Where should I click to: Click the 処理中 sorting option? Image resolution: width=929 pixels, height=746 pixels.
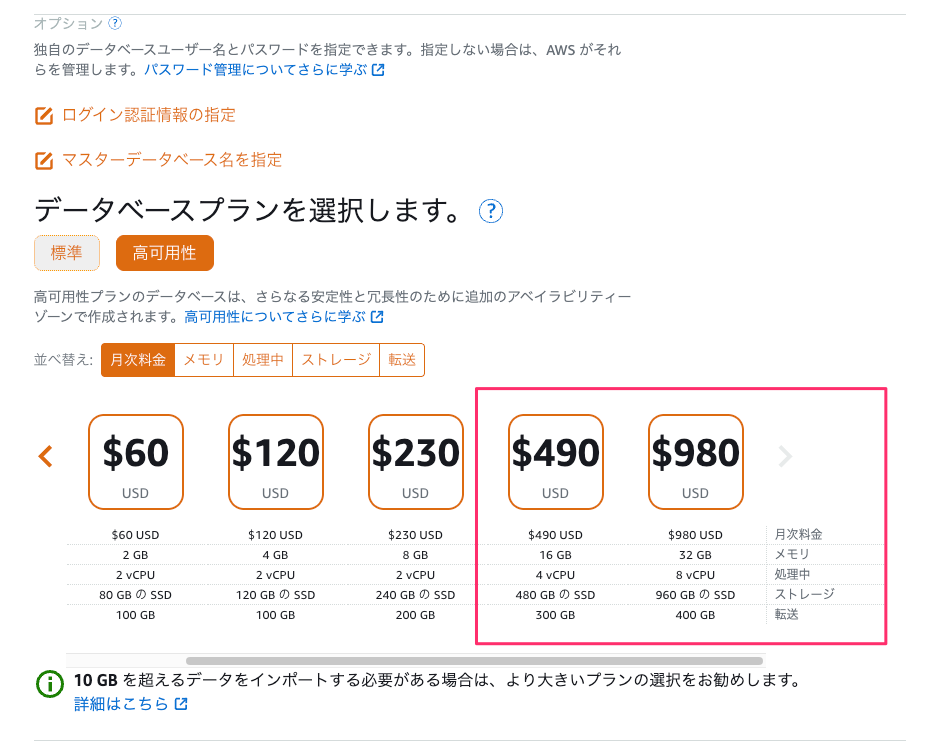[x=262, y=360]
